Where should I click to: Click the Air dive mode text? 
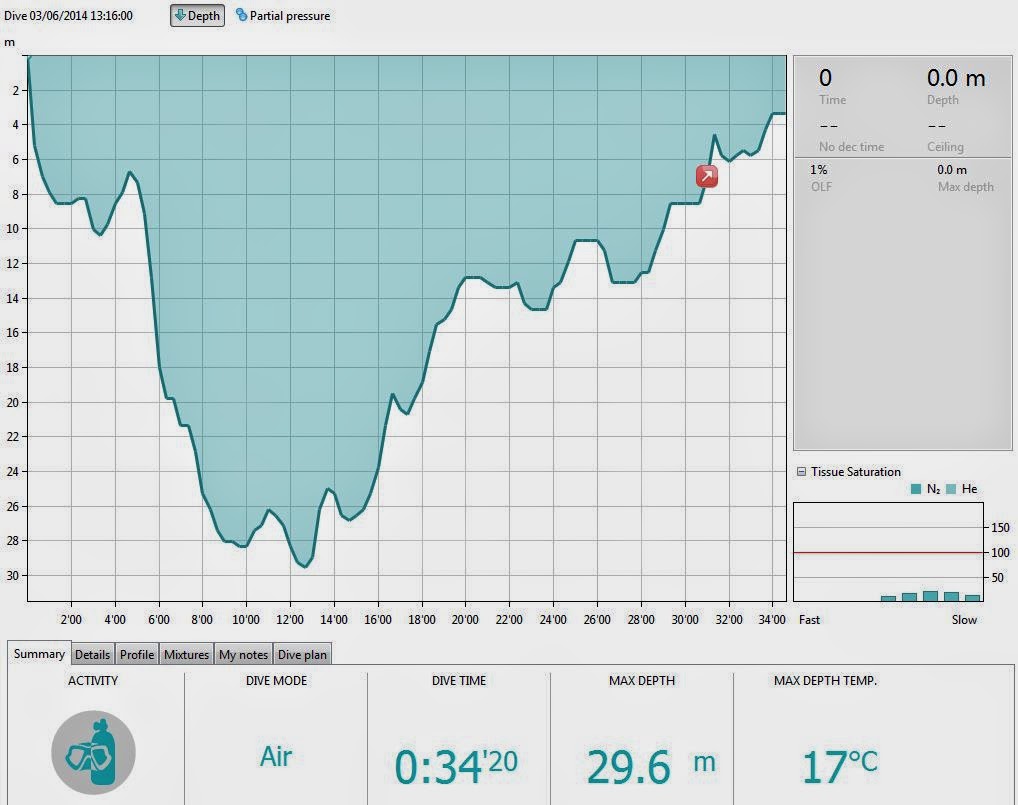[276, 756]
